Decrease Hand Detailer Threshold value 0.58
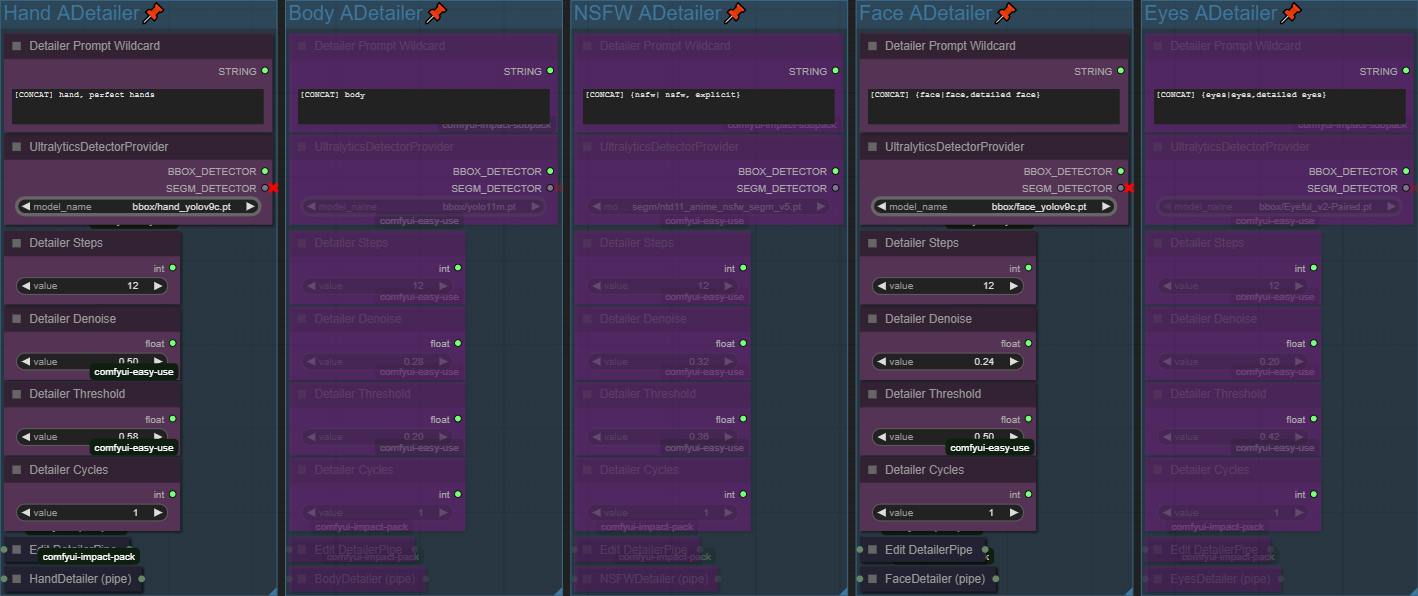This screenshot has height=596, width=1418. click(x=26, y=437)
